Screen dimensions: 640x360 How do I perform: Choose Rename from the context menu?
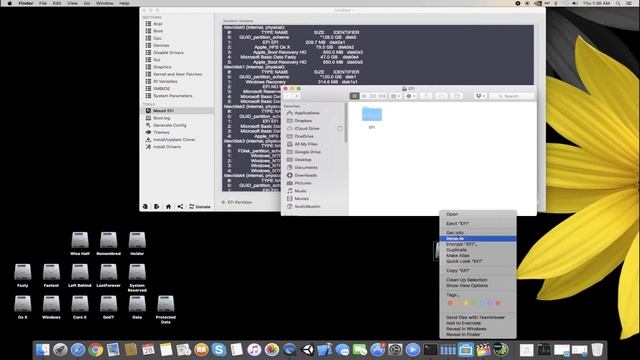click(x=478, y=238)
